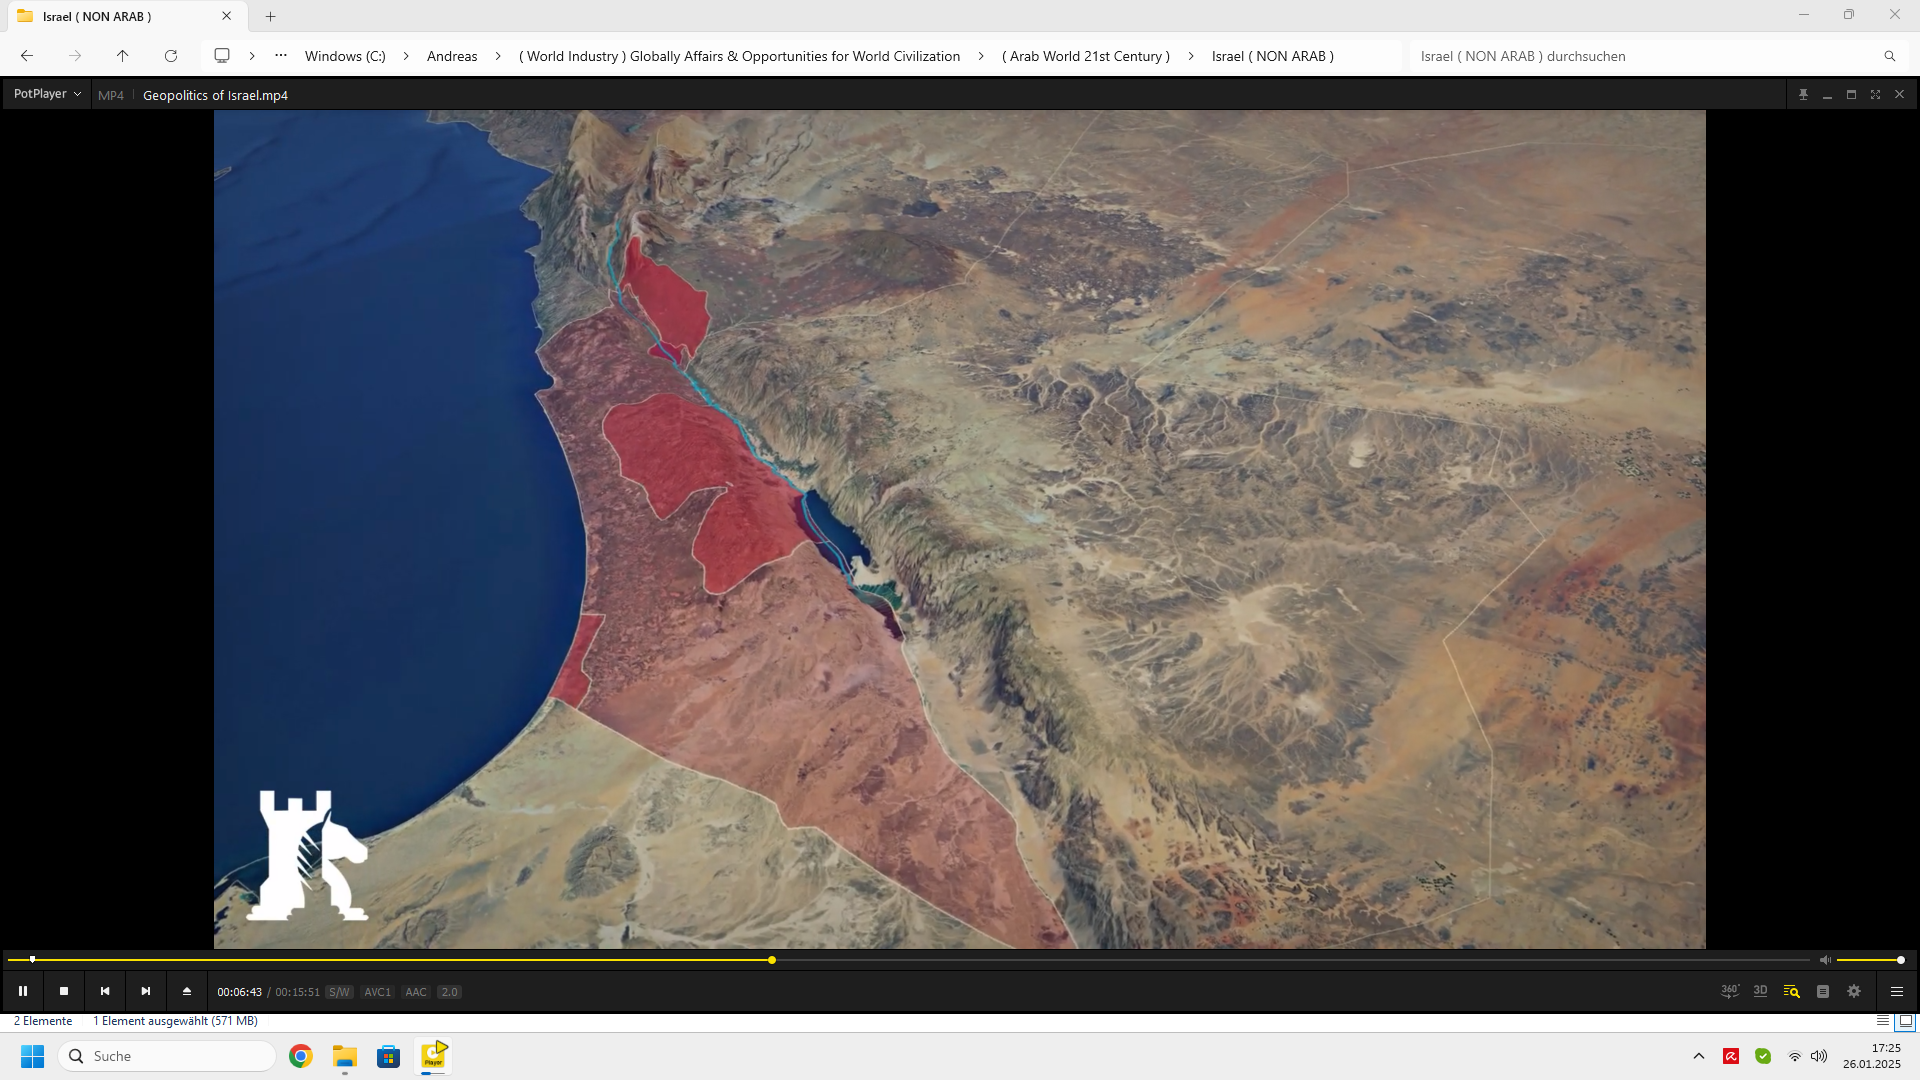Go forward in File Explorer
Screen dimensions: 1920x1080
click(75, 56)
